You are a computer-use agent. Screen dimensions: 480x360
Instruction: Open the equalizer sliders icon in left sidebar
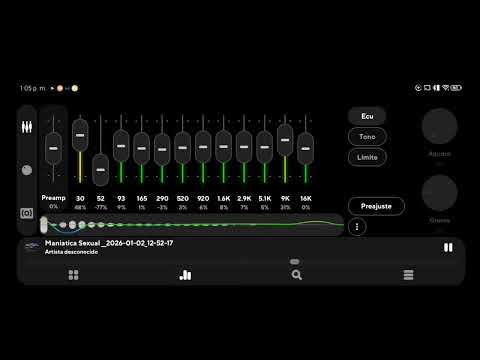[27, 127]
